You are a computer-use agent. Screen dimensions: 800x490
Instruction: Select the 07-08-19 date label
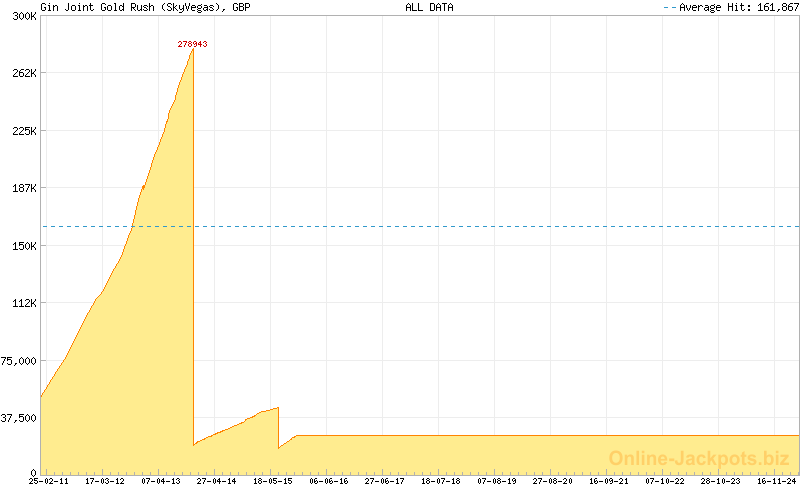point(496,481)
